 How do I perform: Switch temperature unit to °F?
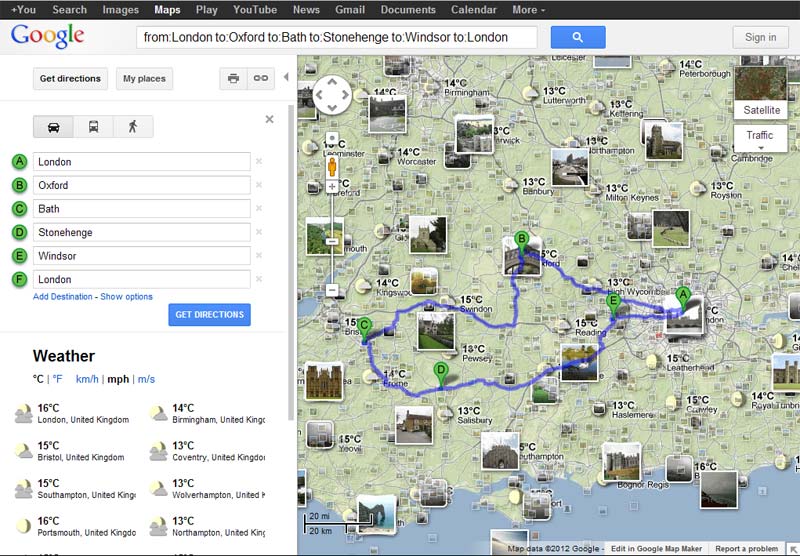[57, 379]
